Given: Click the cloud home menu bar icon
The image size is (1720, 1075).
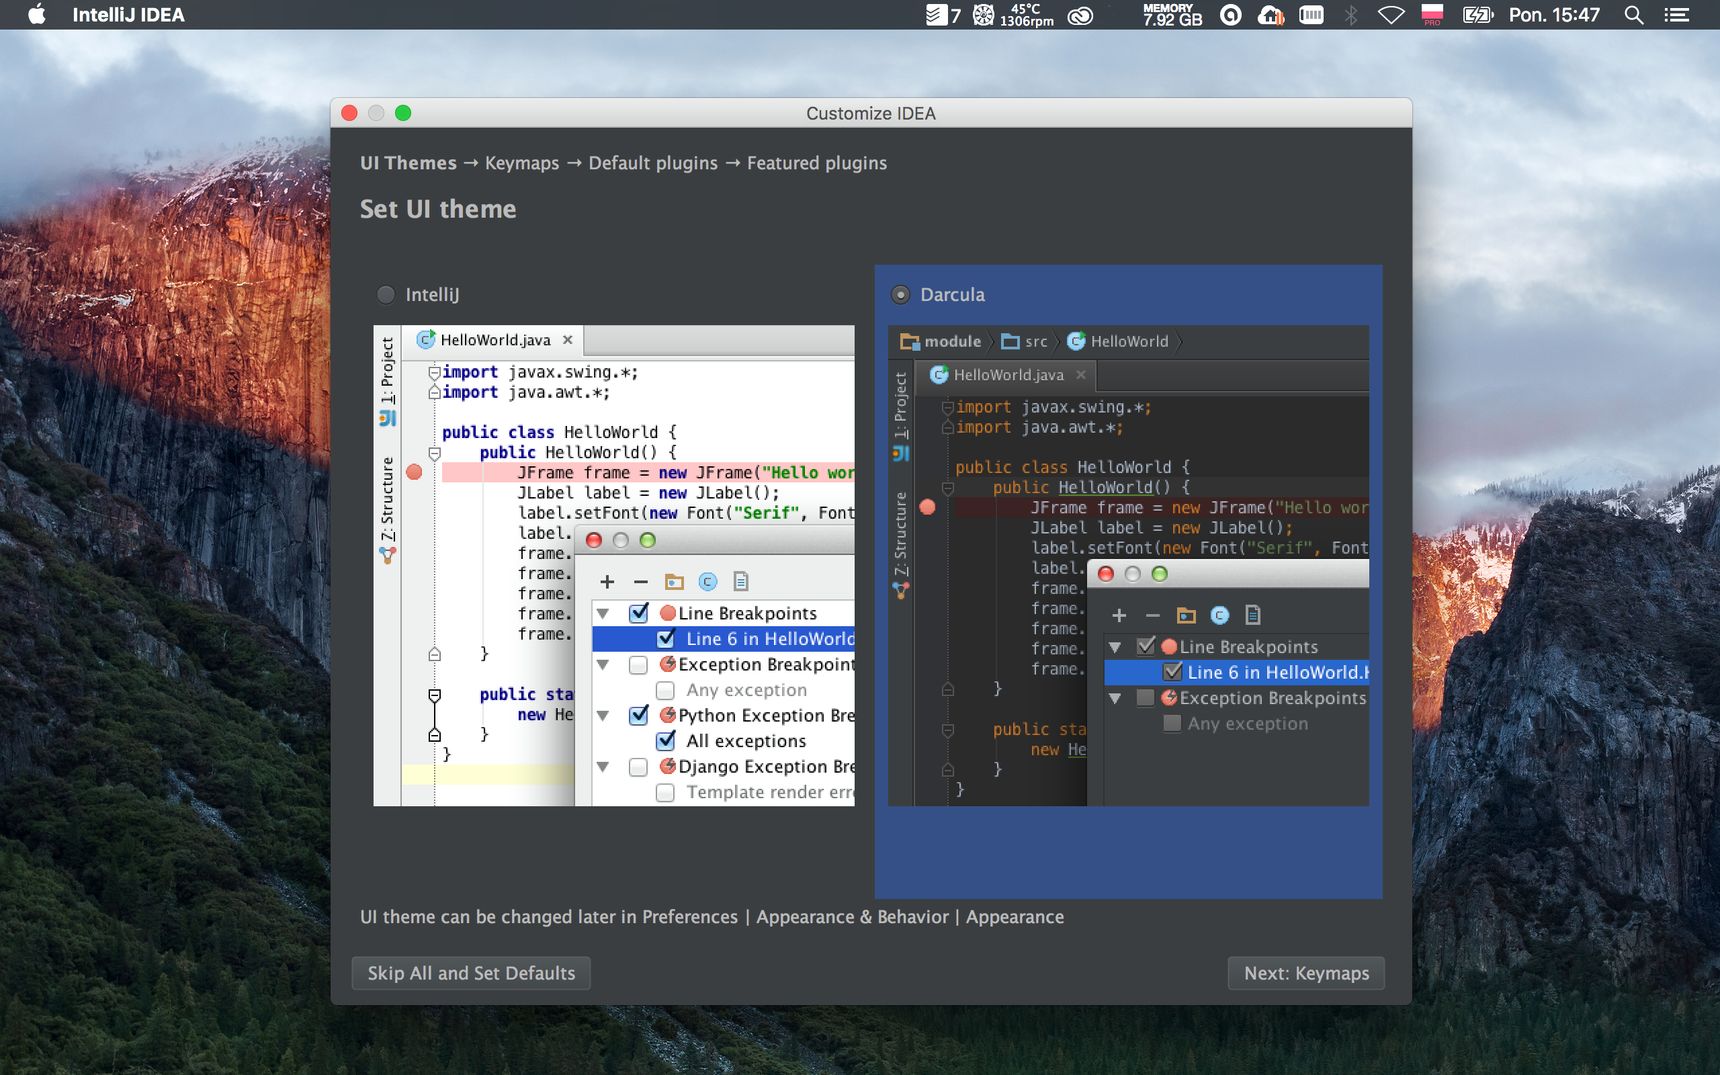Looking at the screenshot, I should (1271, 15).
